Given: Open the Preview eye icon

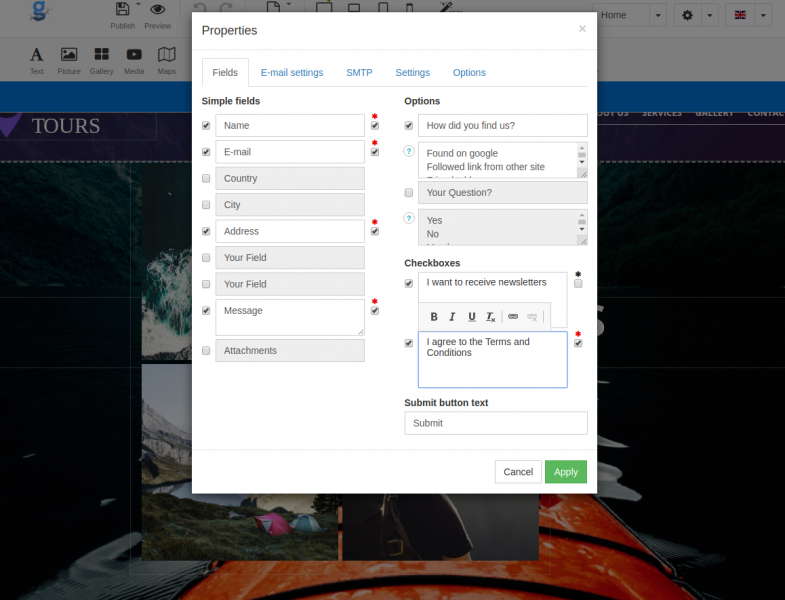Looking at the screenshot, I should coord(158,9).
